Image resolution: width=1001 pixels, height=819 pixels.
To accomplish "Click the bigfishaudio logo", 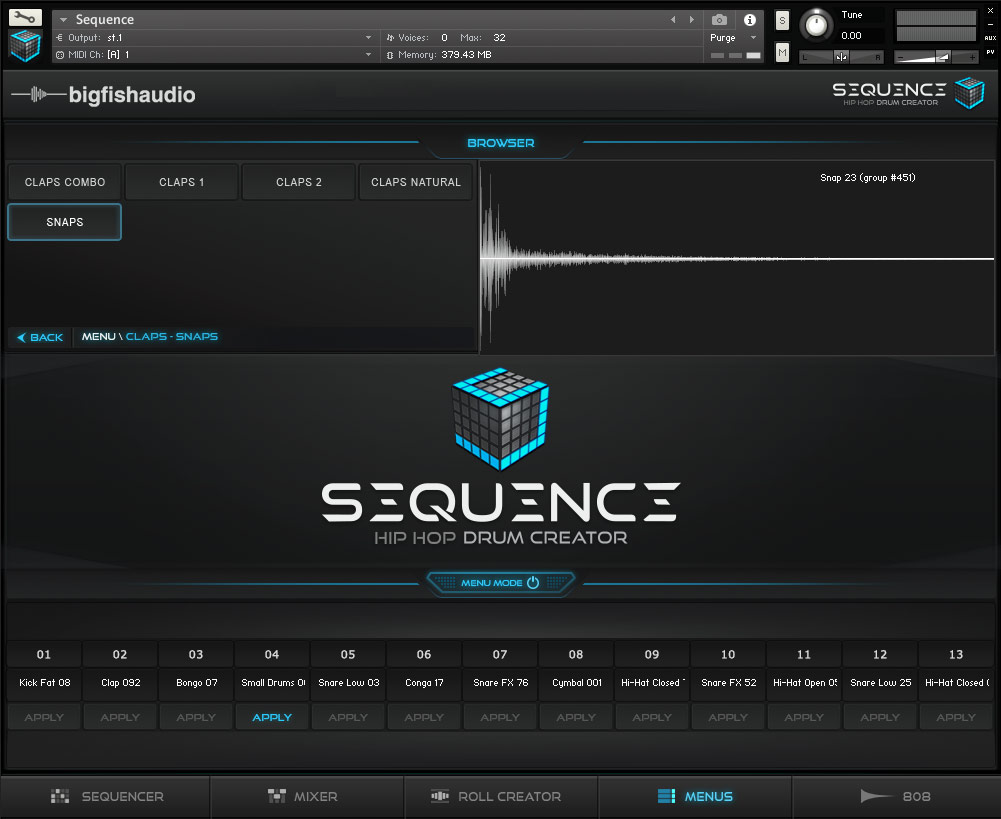I will pyautogui.click(x=103, y=94).
